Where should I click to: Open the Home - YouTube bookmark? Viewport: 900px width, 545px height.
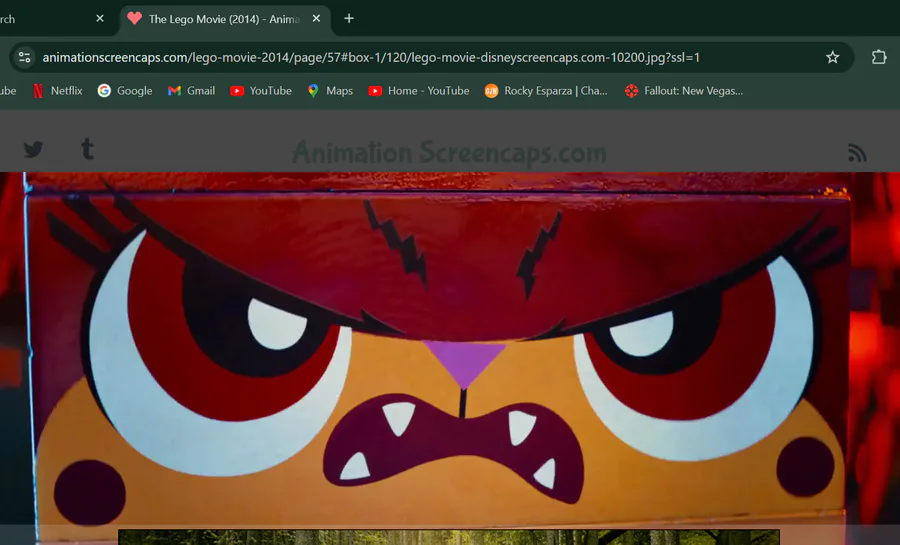tap(418, 91)
